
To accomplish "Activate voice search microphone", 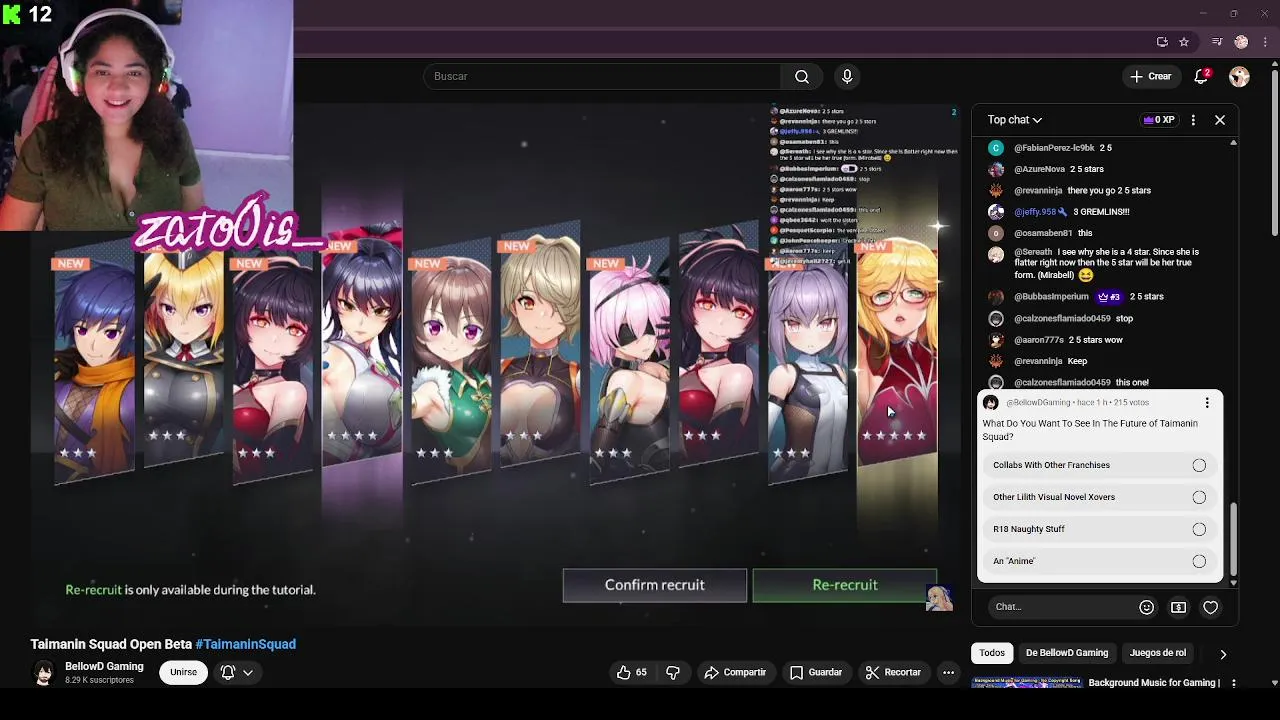I will pyautogui.click(x=847, y=76).
